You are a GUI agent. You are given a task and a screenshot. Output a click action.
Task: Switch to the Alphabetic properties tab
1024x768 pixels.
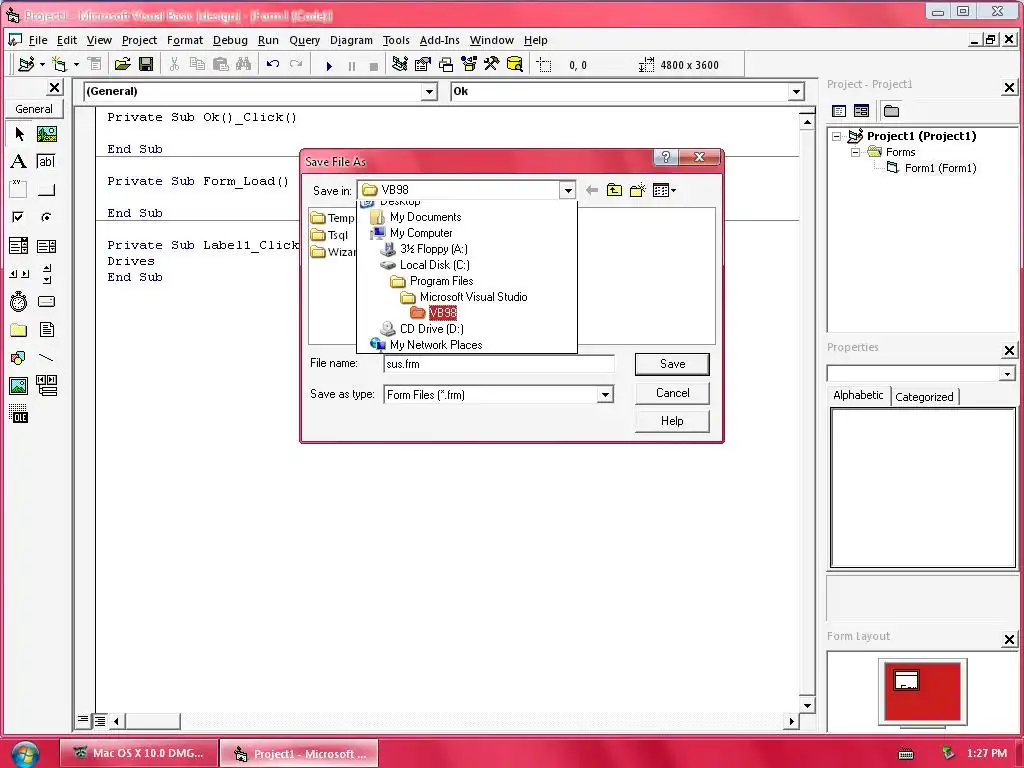[858, 395]
